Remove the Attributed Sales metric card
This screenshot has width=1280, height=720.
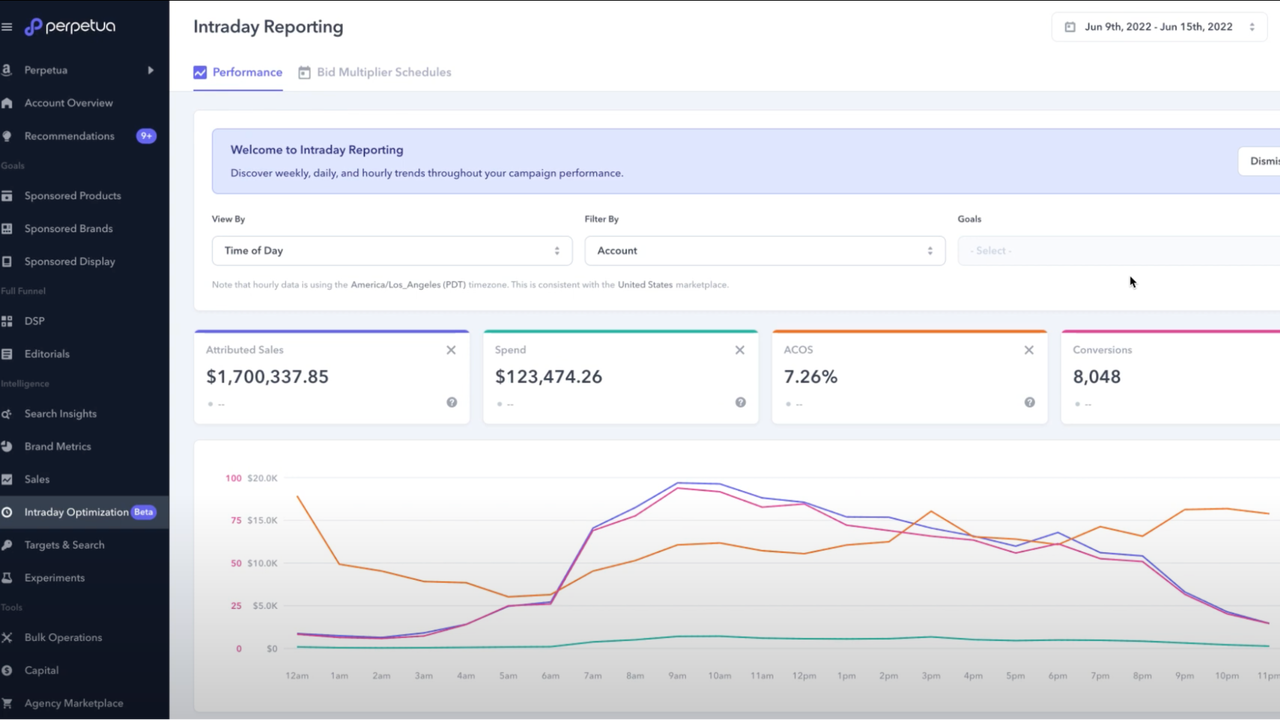451,350
